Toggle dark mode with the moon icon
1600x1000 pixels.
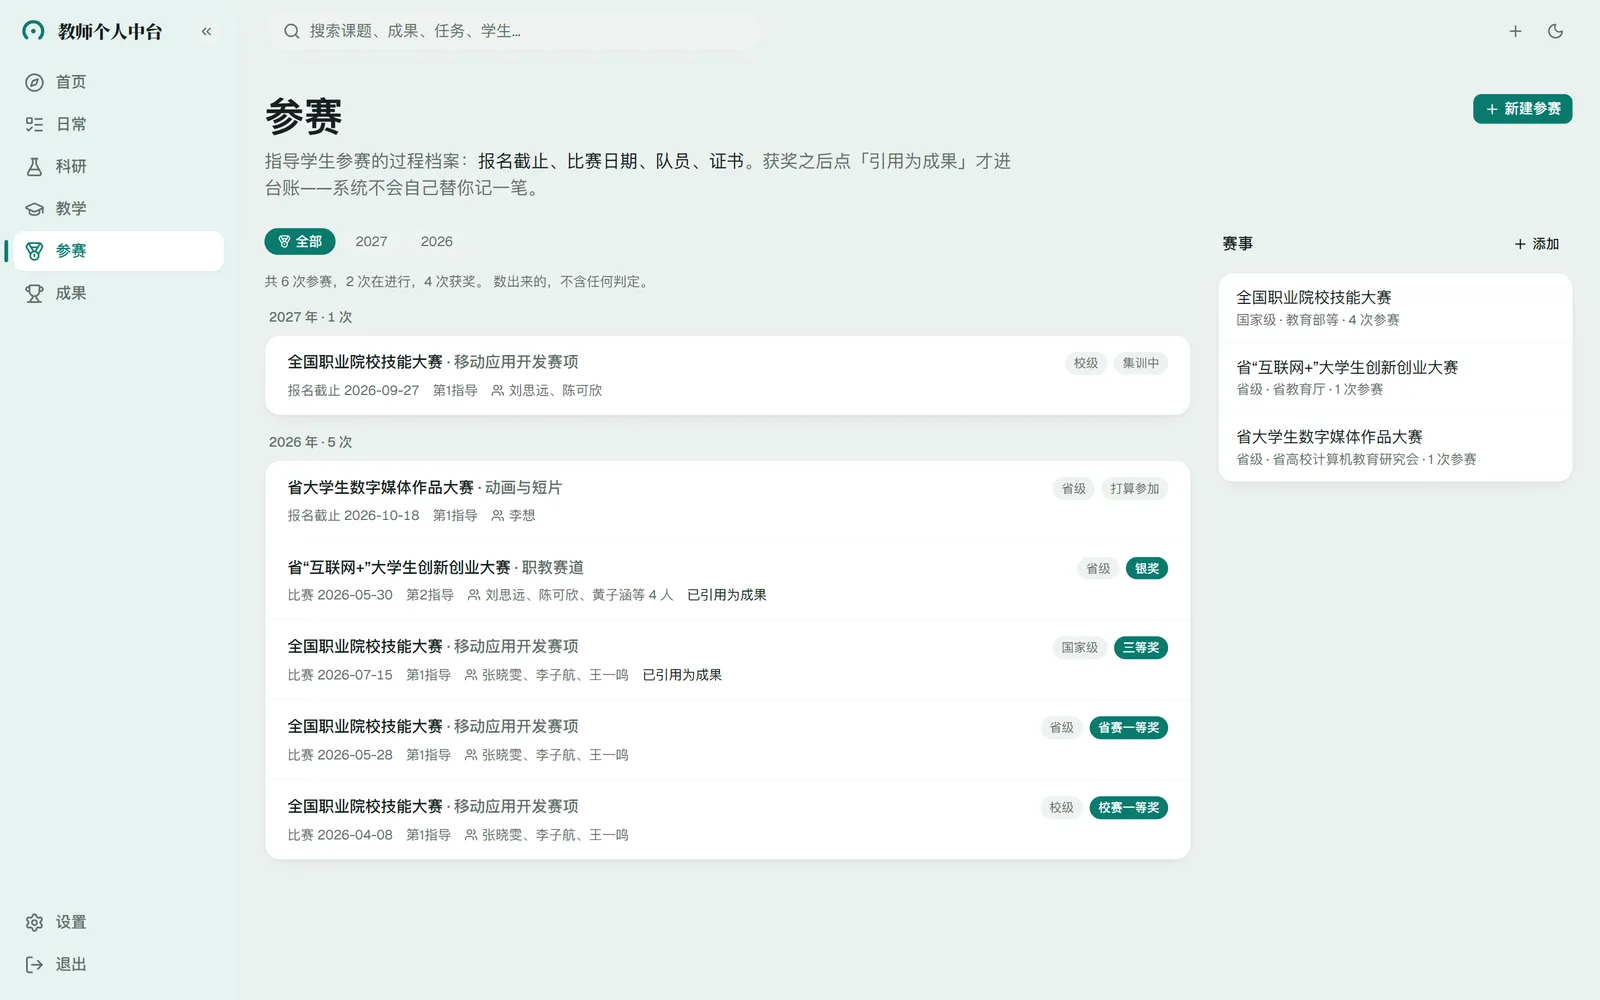point(1555,31)
